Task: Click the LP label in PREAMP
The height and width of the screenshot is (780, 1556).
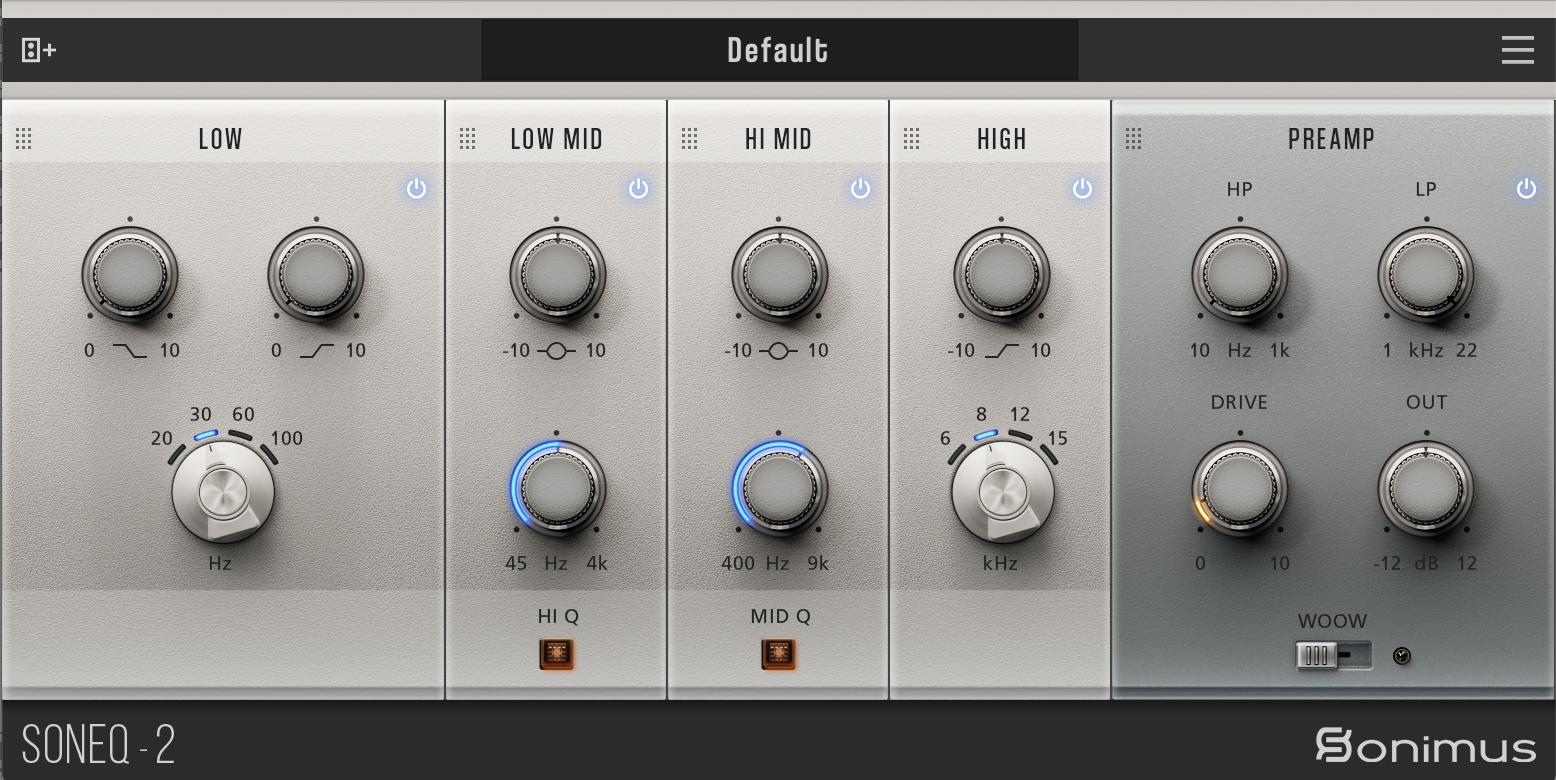Action: (x=1426, y=189)
